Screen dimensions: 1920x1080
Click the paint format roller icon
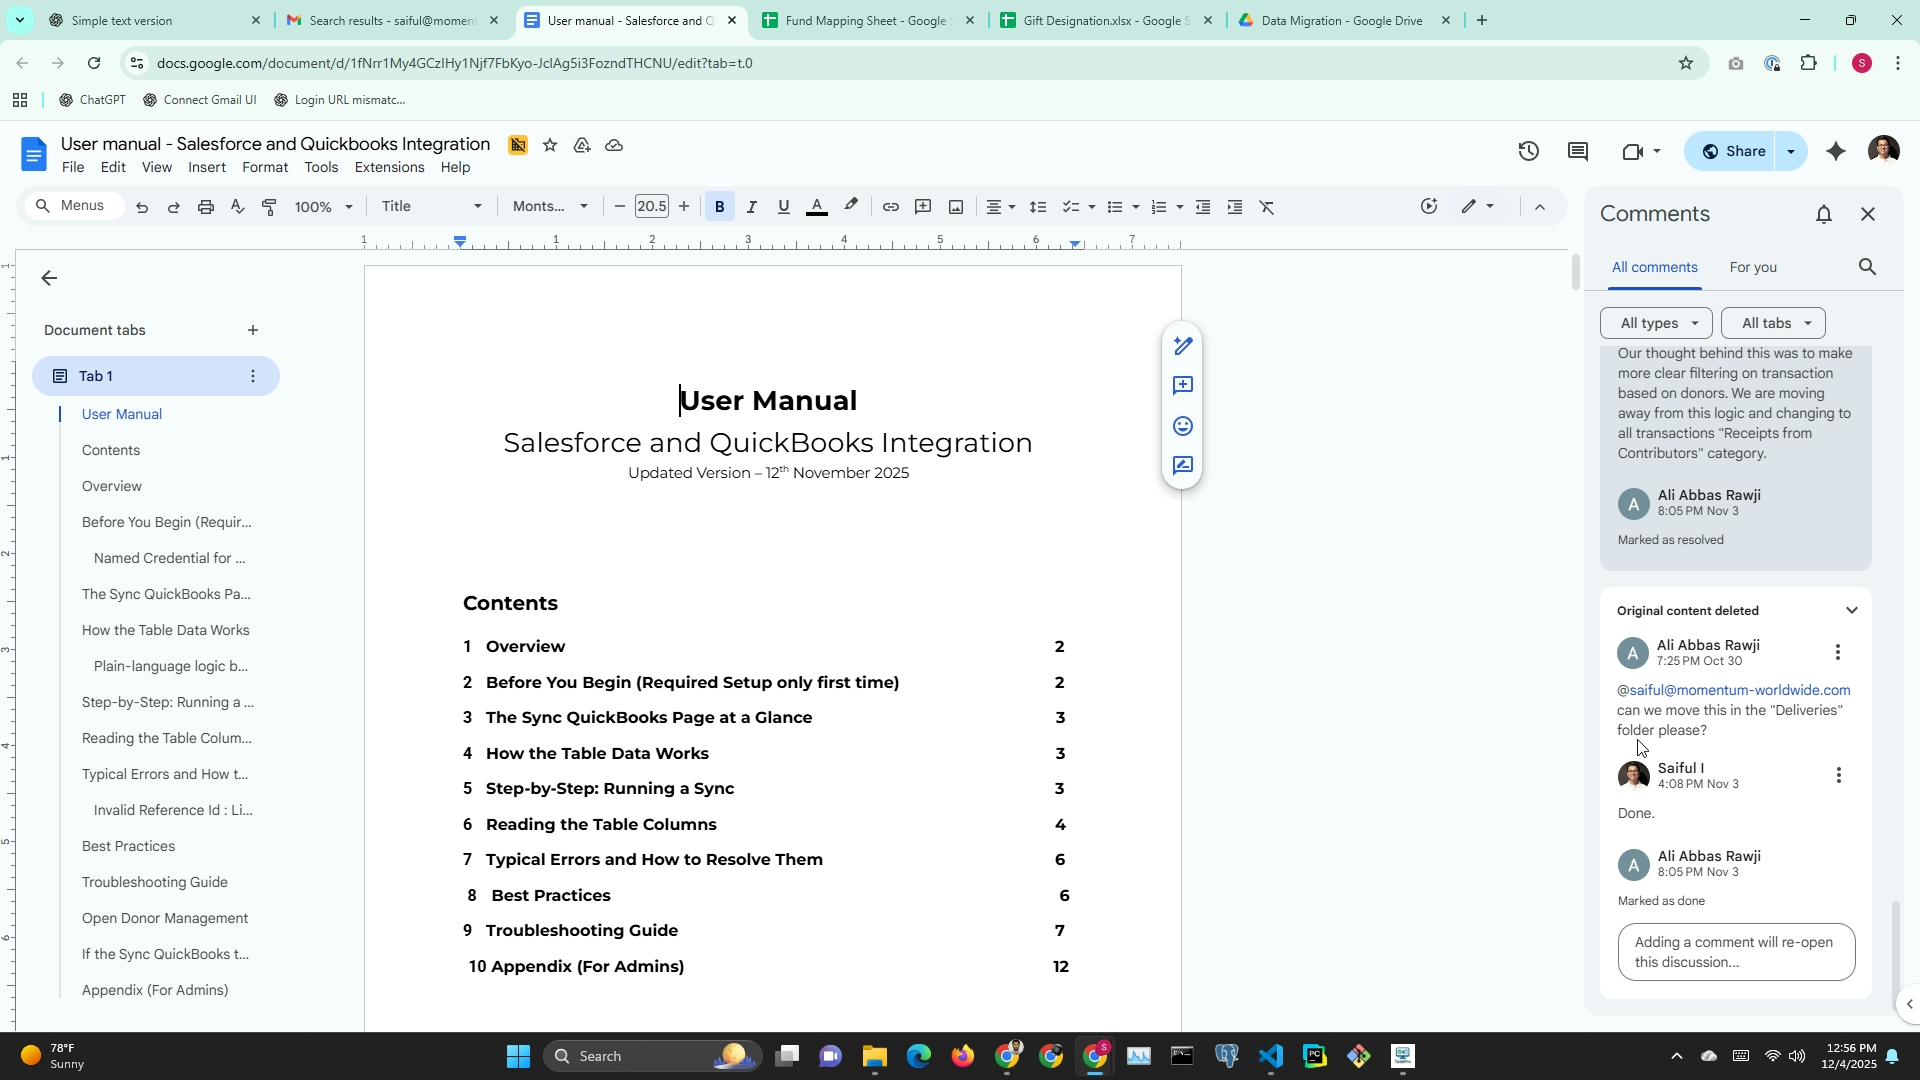(269, 207)
